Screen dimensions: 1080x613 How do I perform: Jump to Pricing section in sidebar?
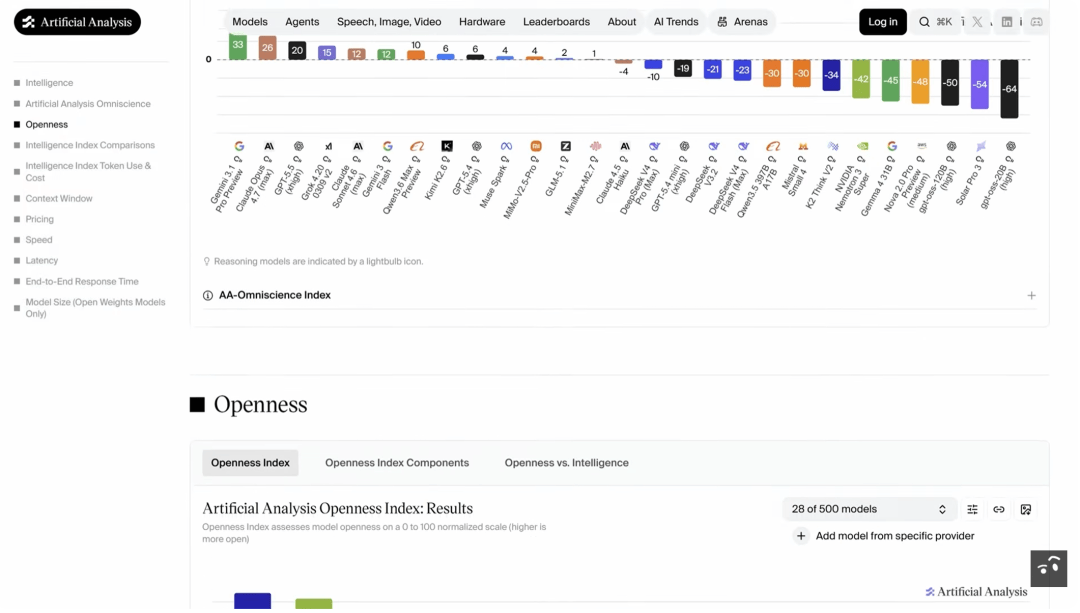tap(39, 219)
